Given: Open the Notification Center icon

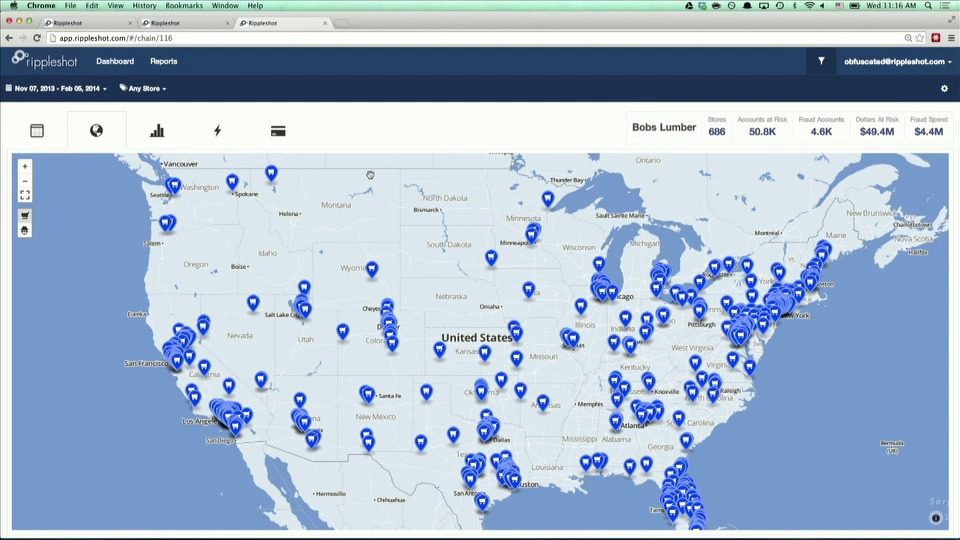Looking at the screenshot, I should [x=946, y=6].
